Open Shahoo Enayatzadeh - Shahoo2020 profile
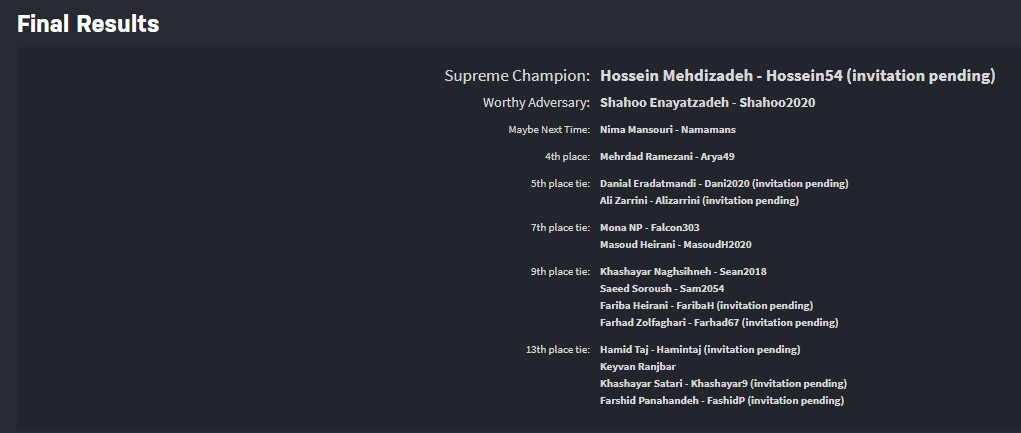This screenshot has height=433, width=1021. (700, 102)
